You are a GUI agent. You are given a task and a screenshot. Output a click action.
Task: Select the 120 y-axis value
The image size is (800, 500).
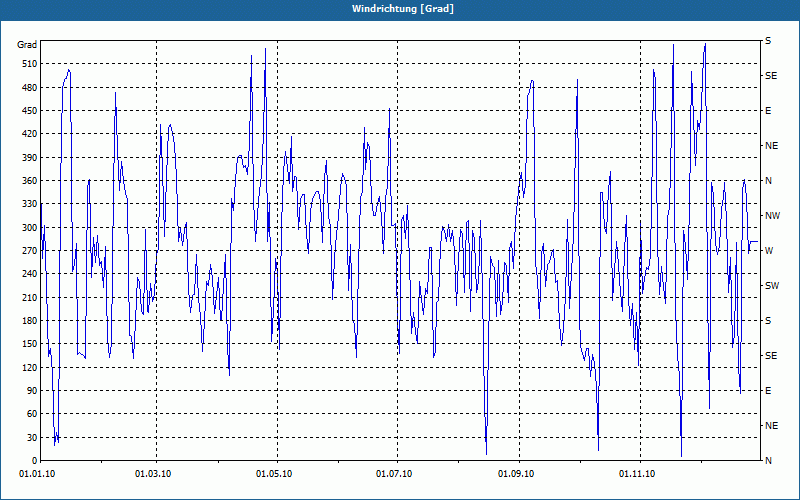click(30, 367)
